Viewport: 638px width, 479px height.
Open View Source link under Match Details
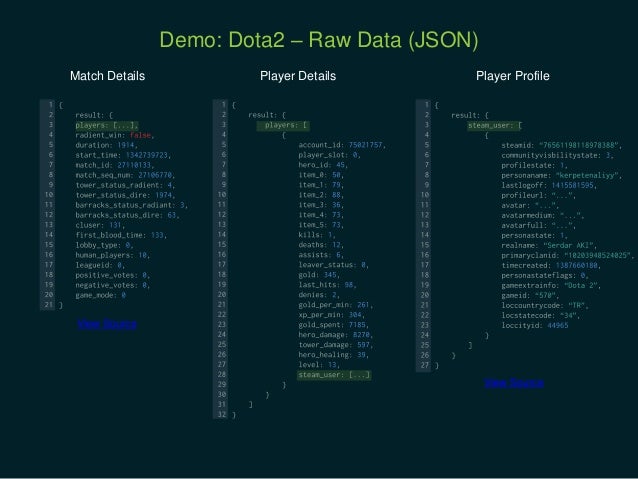(x=107, y=324)
